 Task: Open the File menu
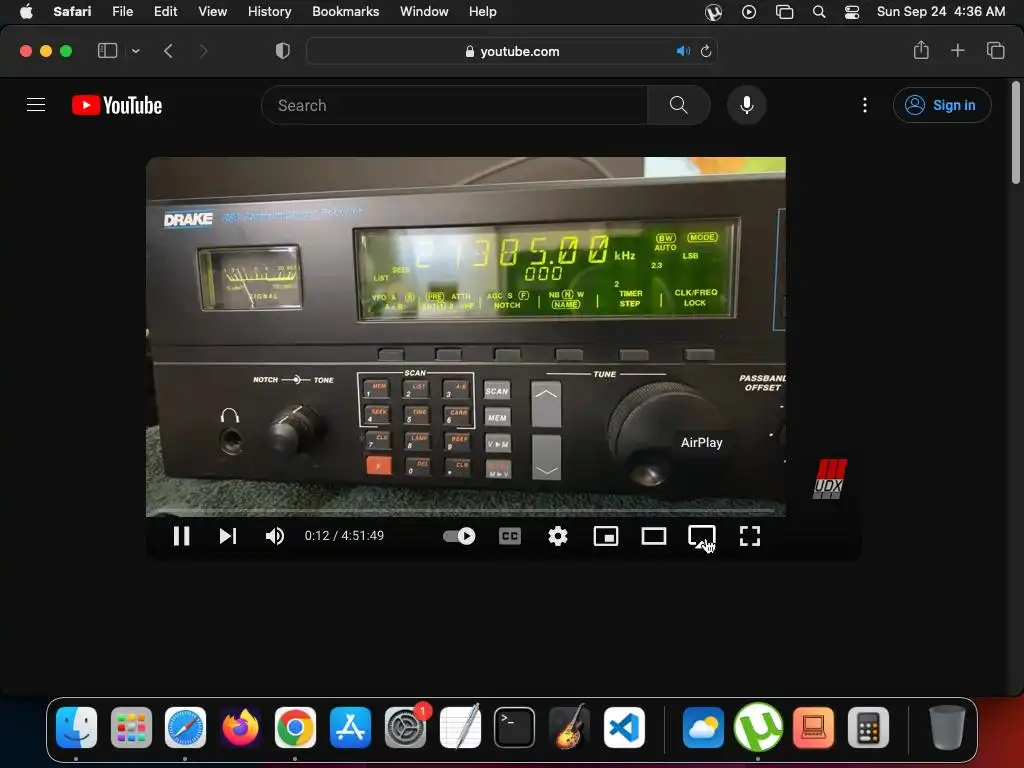point(122,11)
